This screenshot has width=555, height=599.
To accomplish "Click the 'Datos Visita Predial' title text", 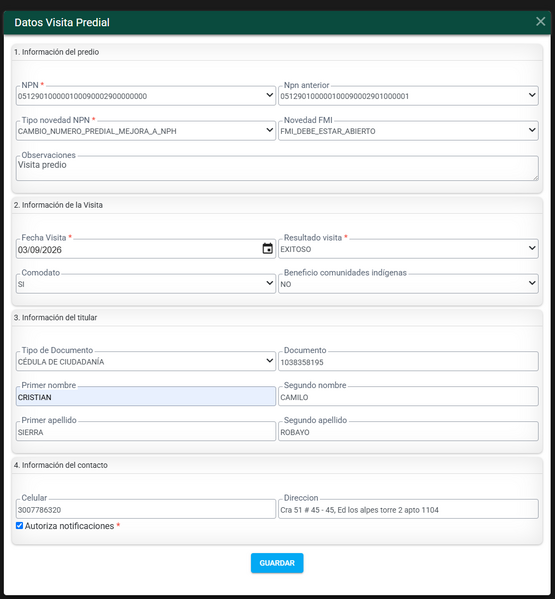I will pyautogui.click(x=62, y=22).
